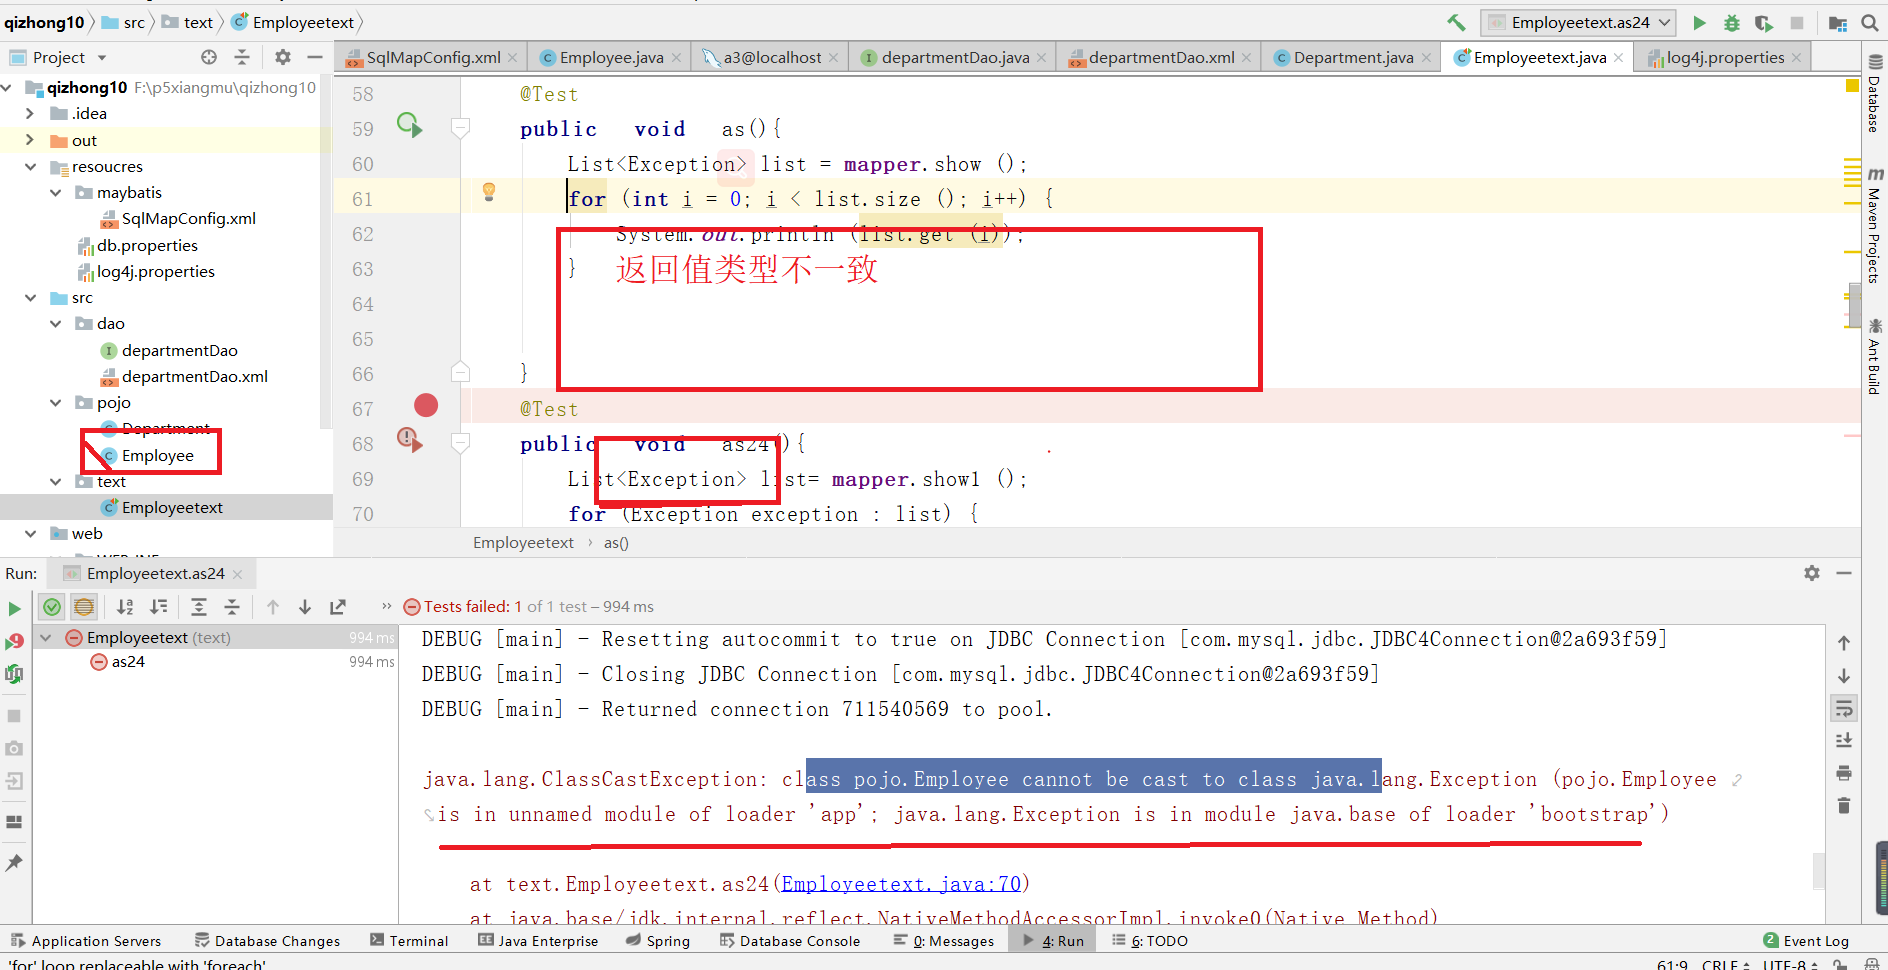Collapse Employeetext test result node
Screen dimensions: 1888x970
(46, 637)
